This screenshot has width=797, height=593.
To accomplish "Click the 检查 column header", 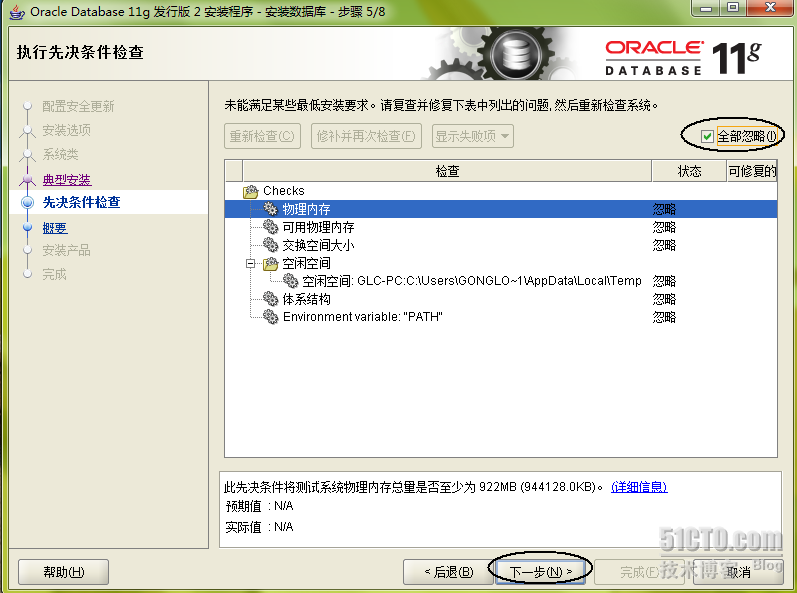I will coord(447,171).
